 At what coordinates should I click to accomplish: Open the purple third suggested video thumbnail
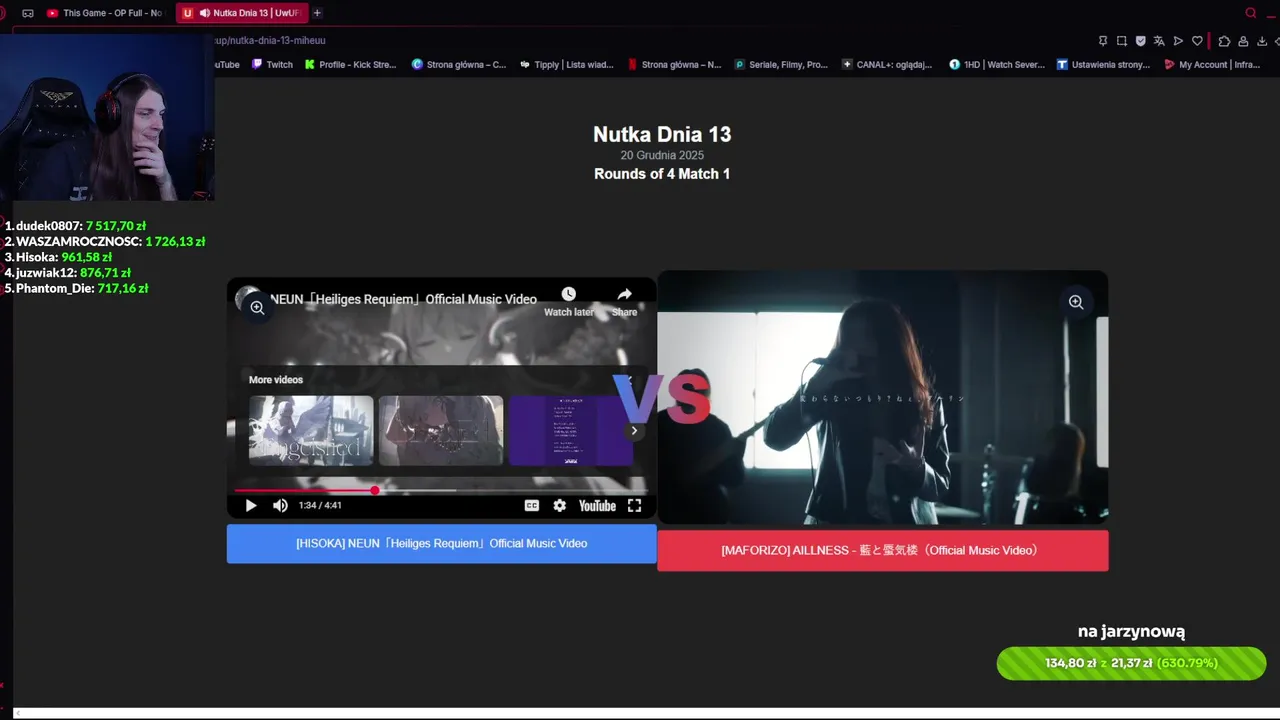click(571, 431)
